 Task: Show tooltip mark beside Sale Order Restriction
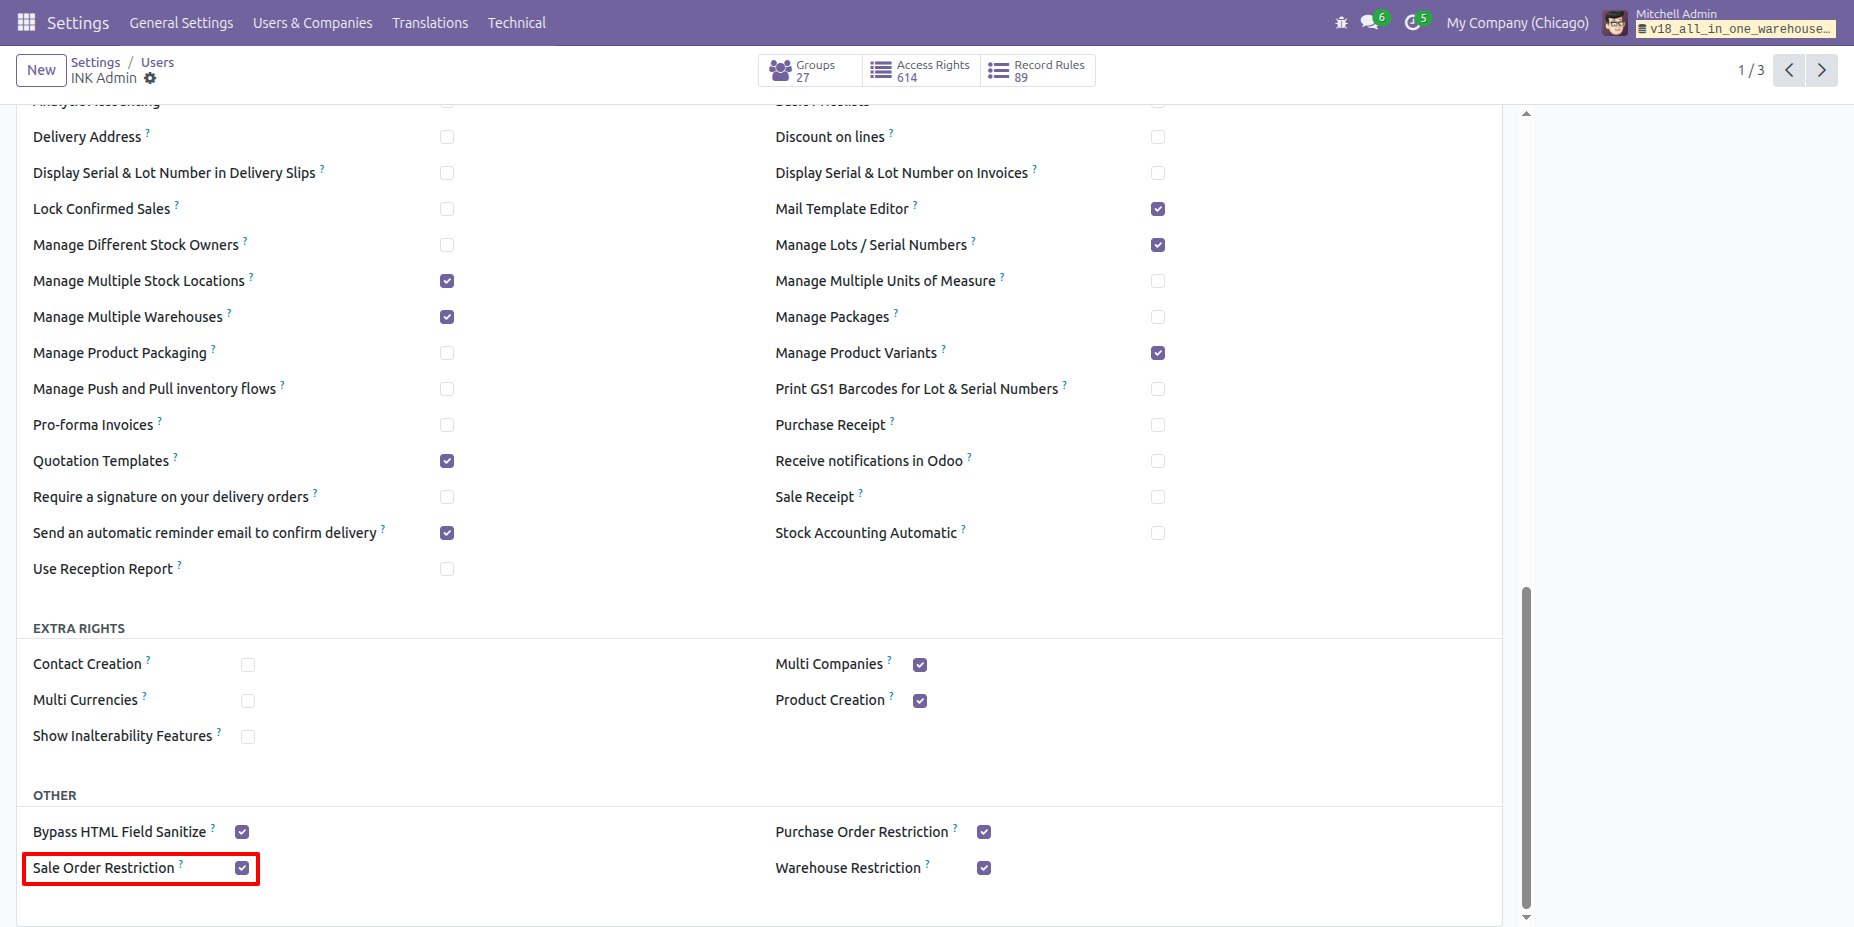click(181, 863)
